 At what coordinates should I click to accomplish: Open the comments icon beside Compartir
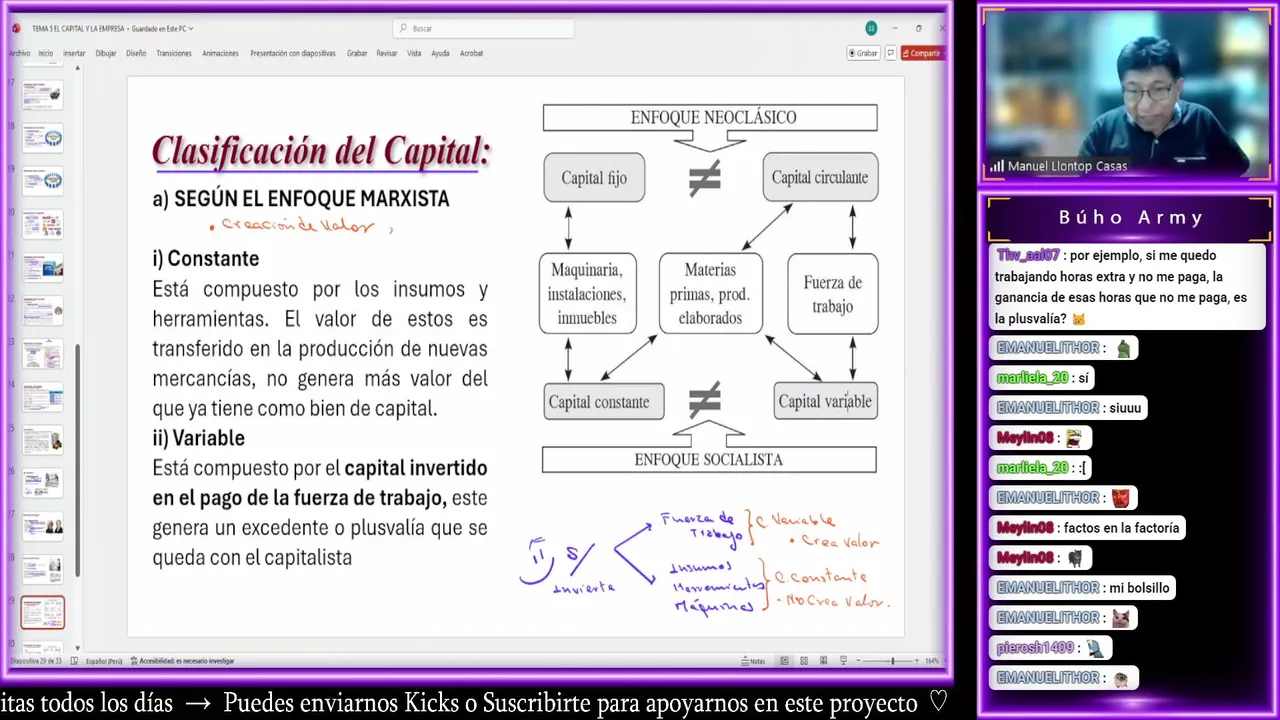[x=890, y=53]
